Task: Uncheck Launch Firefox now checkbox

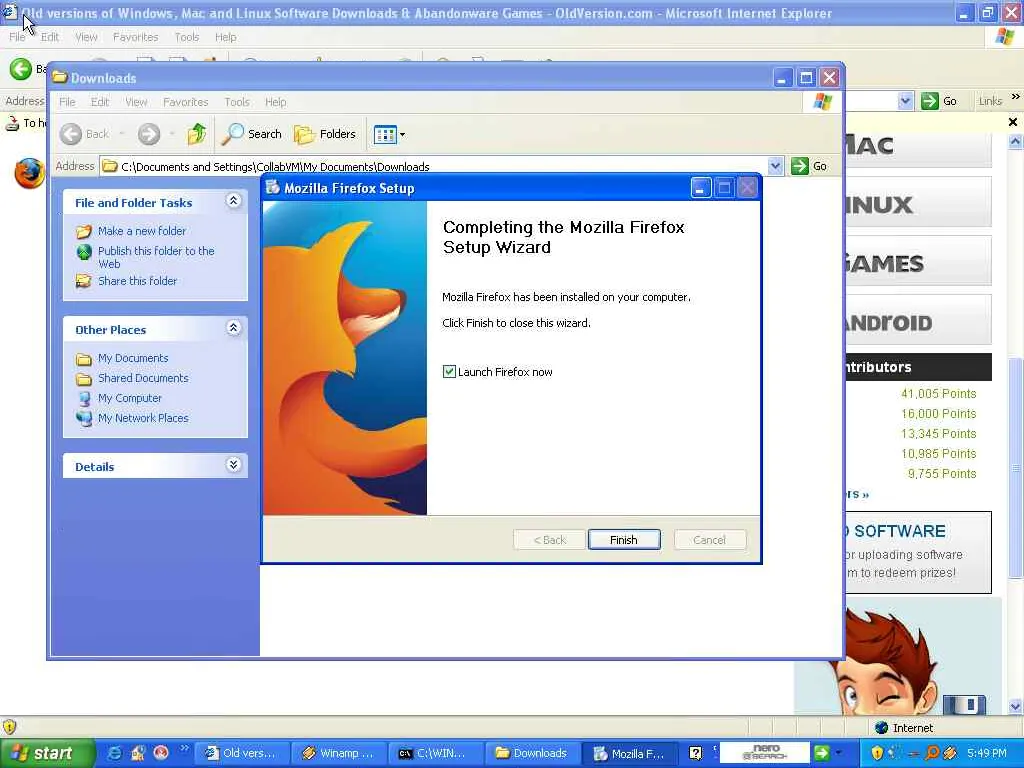Action: click(449, 372)
